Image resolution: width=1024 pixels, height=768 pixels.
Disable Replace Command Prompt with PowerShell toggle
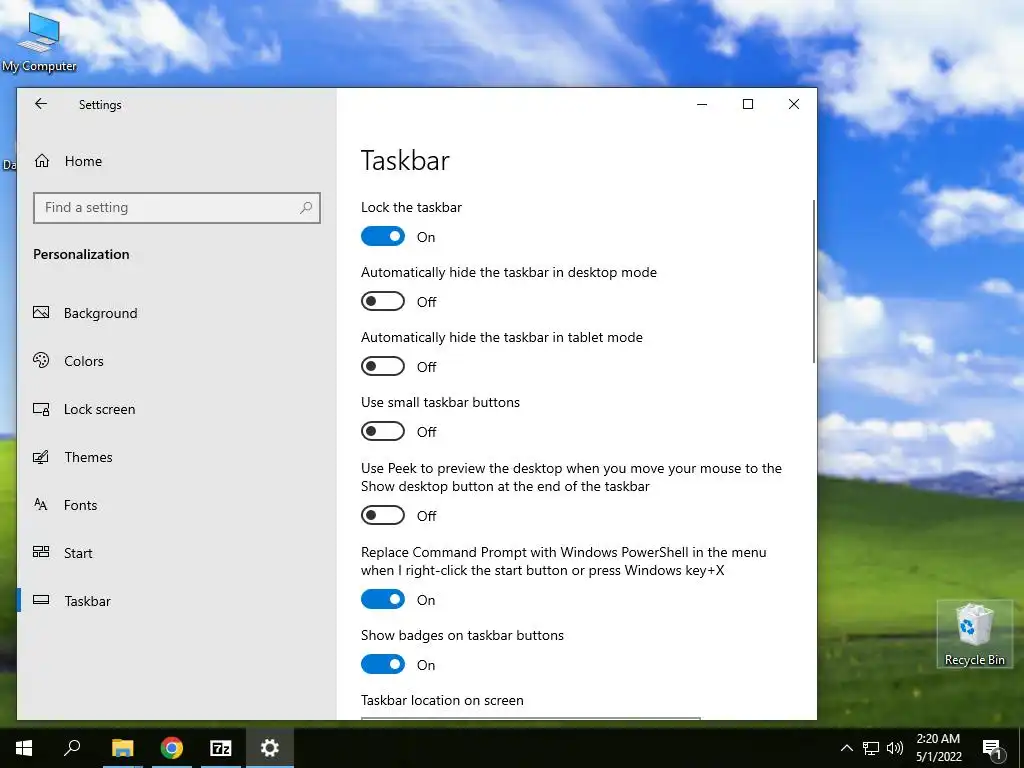(x=383, y=600)
